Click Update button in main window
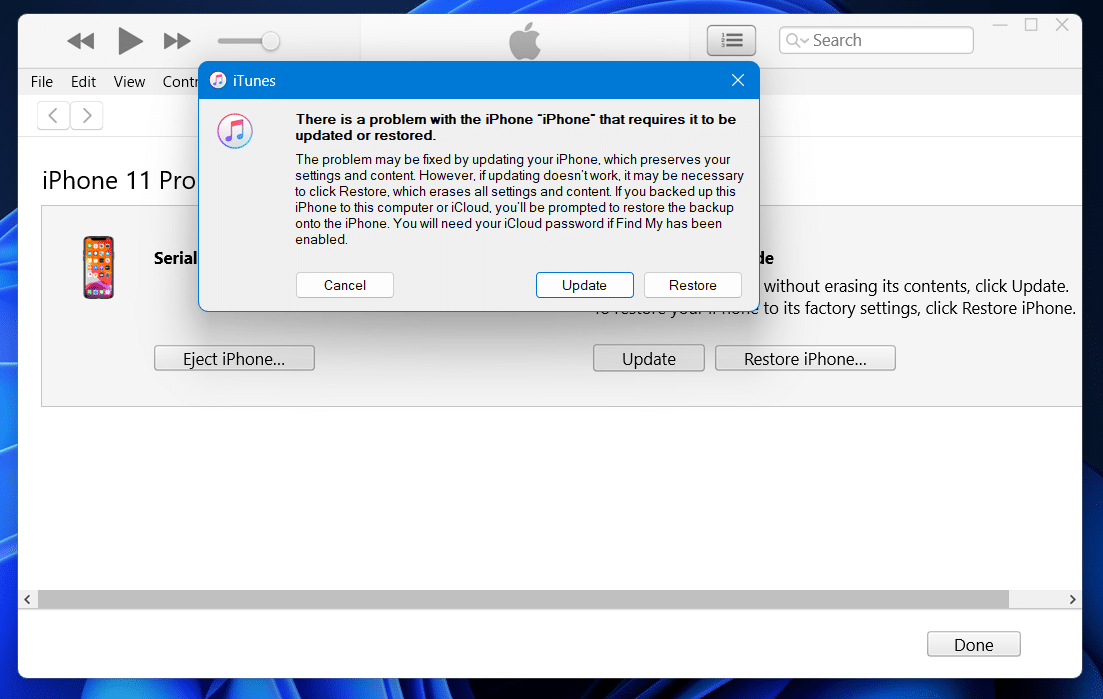Image resolution: width=1103 pixels, height=699 pixels. click(649, 358)
